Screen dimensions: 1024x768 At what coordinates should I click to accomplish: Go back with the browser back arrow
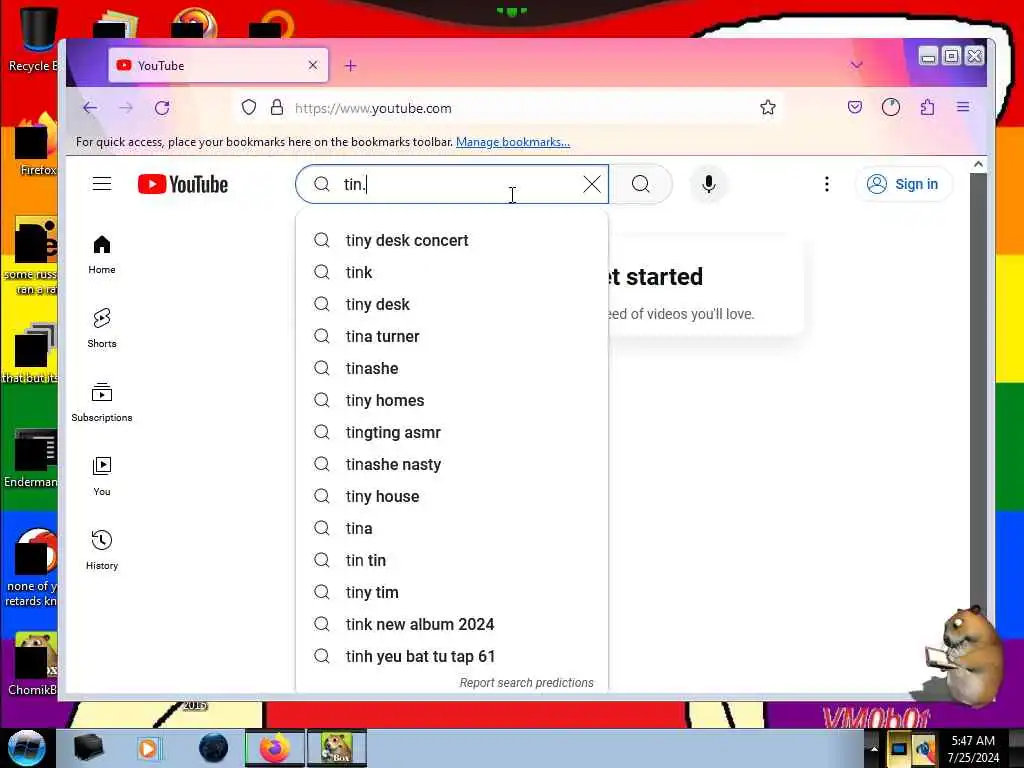click(90, 108)
